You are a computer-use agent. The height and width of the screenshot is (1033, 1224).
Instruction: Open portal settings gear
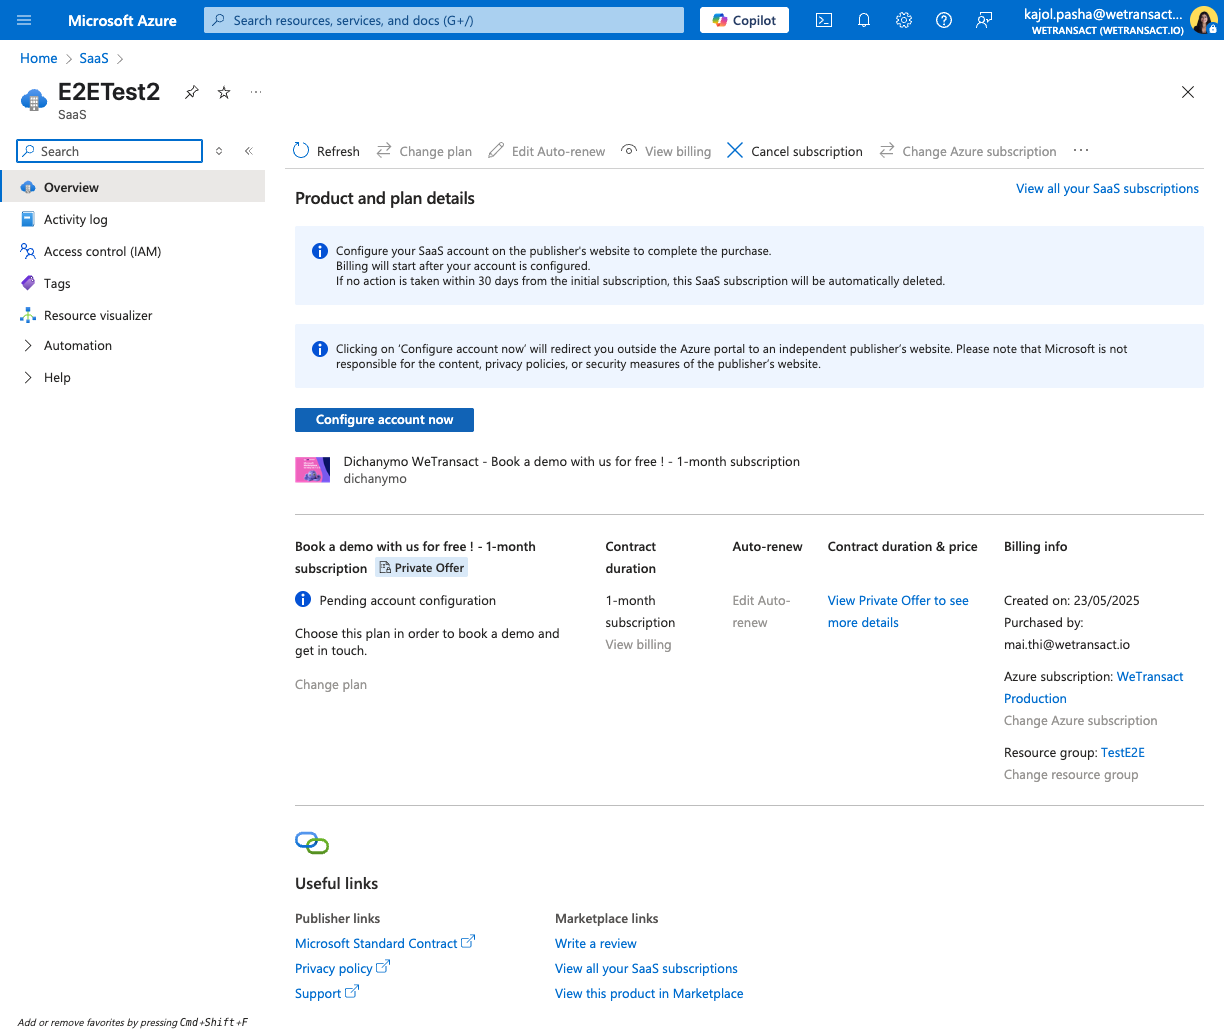click(904, 20)
